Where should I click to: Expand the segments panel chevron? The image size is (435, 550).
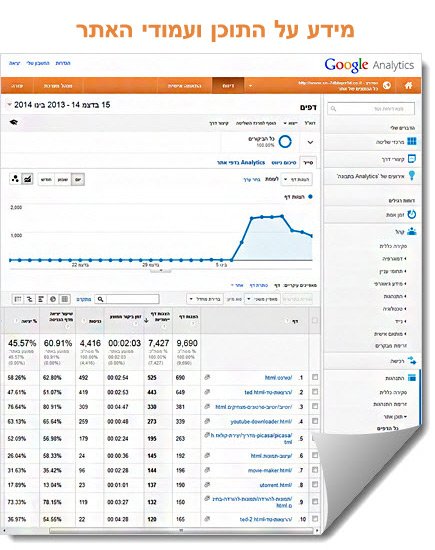(x=310, y=142)
